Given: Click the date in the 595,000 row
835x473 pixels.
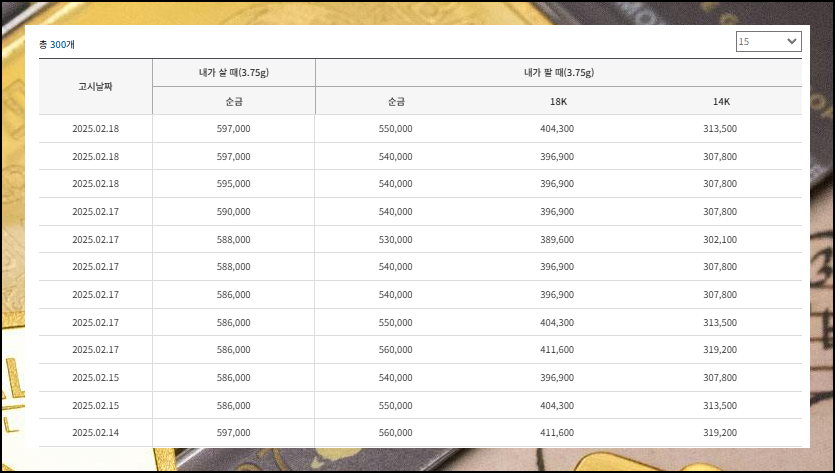Looking at the screenshot, I should pyautogui.click(x=95, y=184).
